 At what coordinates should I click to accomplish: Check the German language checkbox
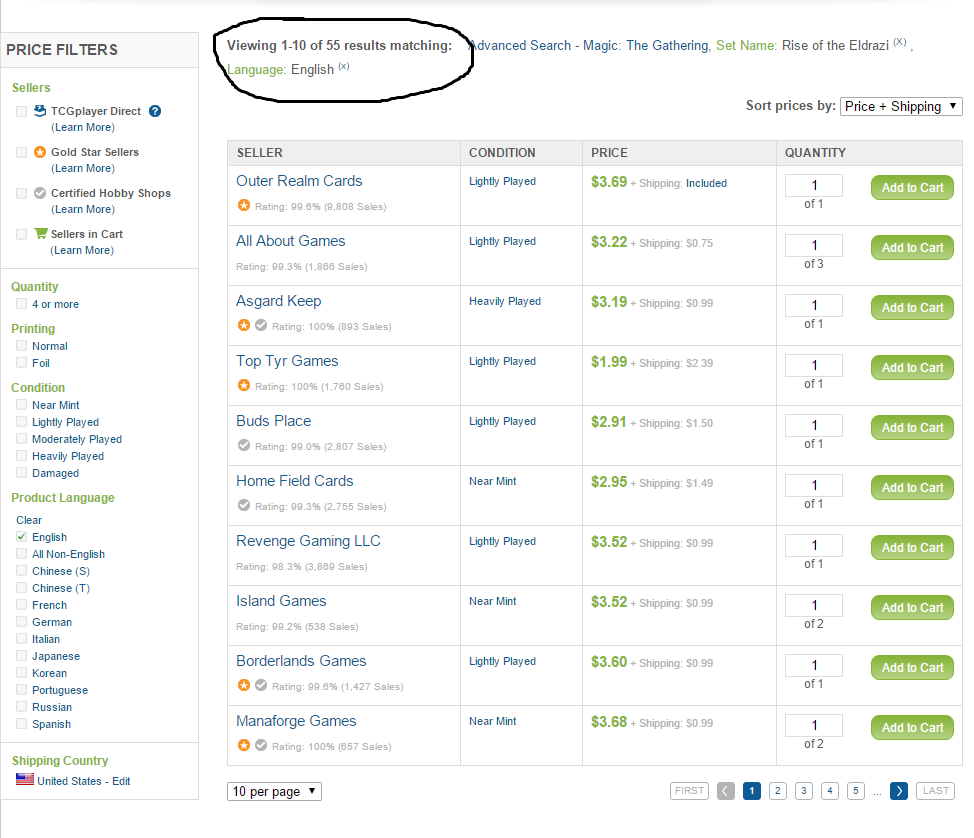[x=22, y=622]
